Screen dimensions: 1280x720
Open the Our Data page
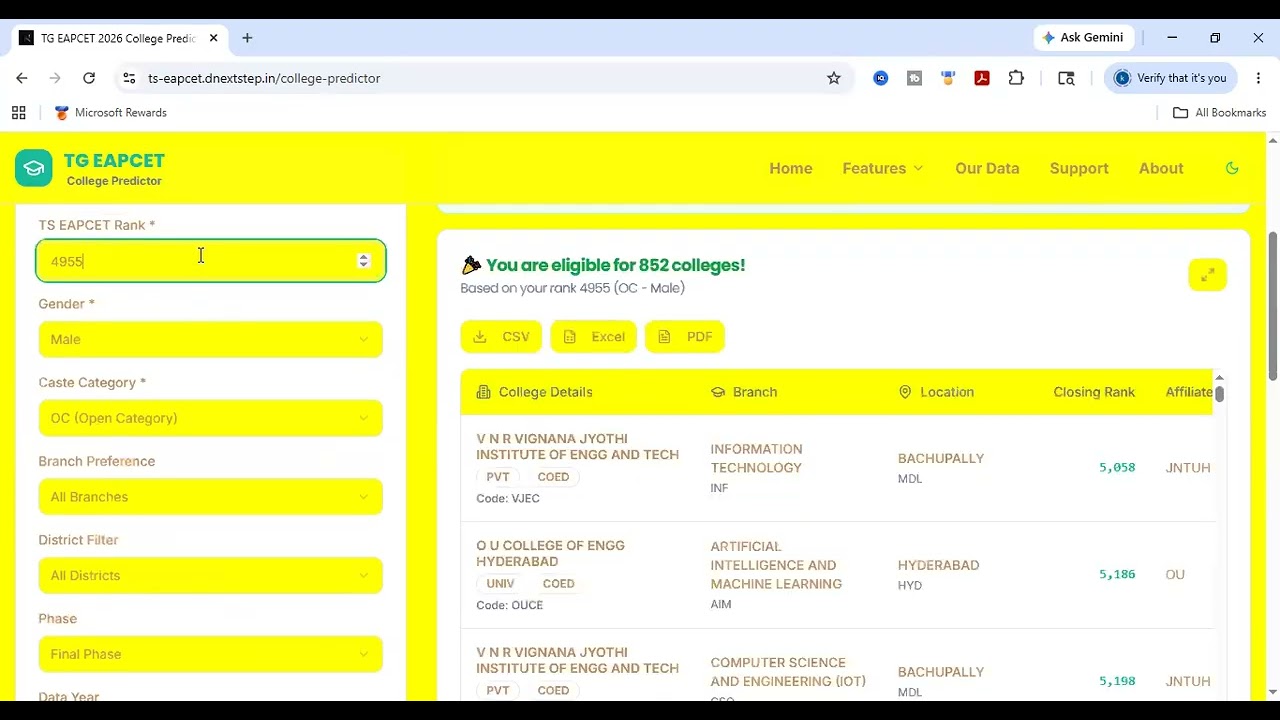[x=987, y=168]
